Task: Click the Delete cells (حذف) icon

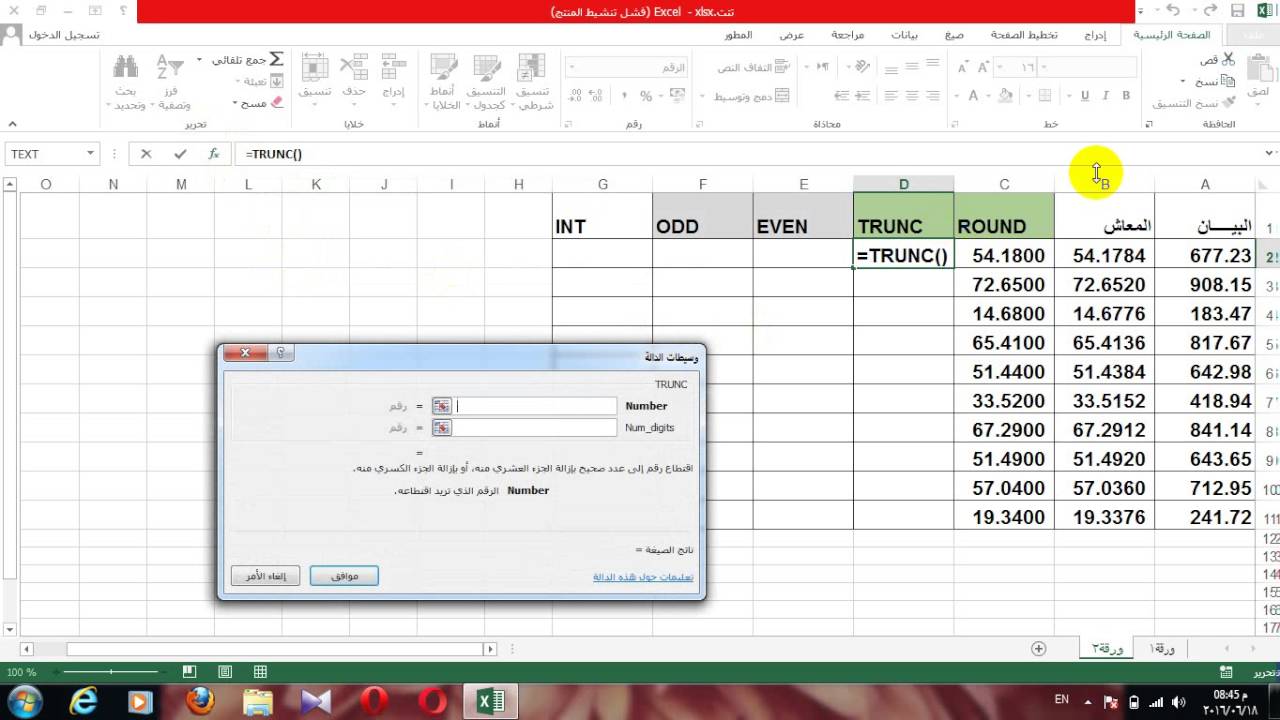Action: (354, 67)
